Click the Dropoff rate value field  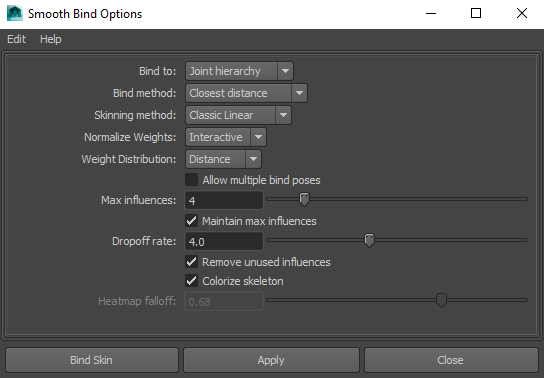224,241
